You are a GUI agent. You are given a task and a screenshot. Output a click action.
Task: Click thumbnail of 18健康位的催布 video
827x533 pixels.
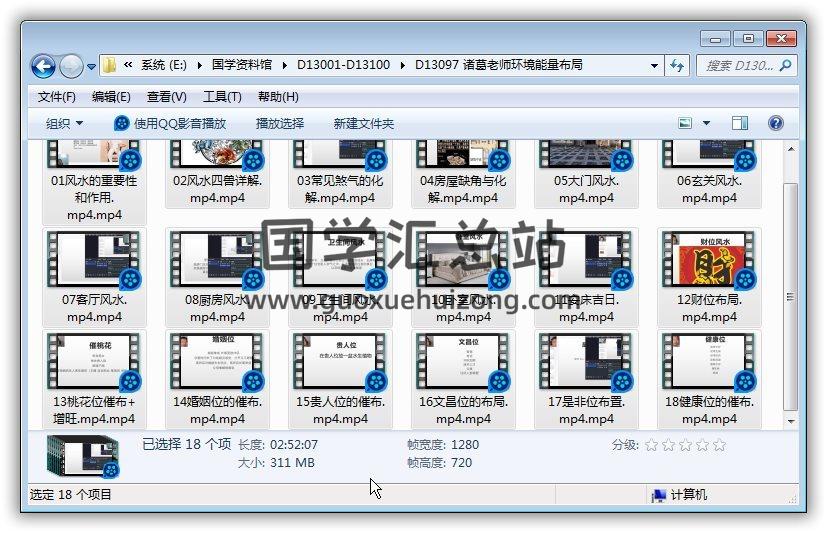tap(708, 362)
